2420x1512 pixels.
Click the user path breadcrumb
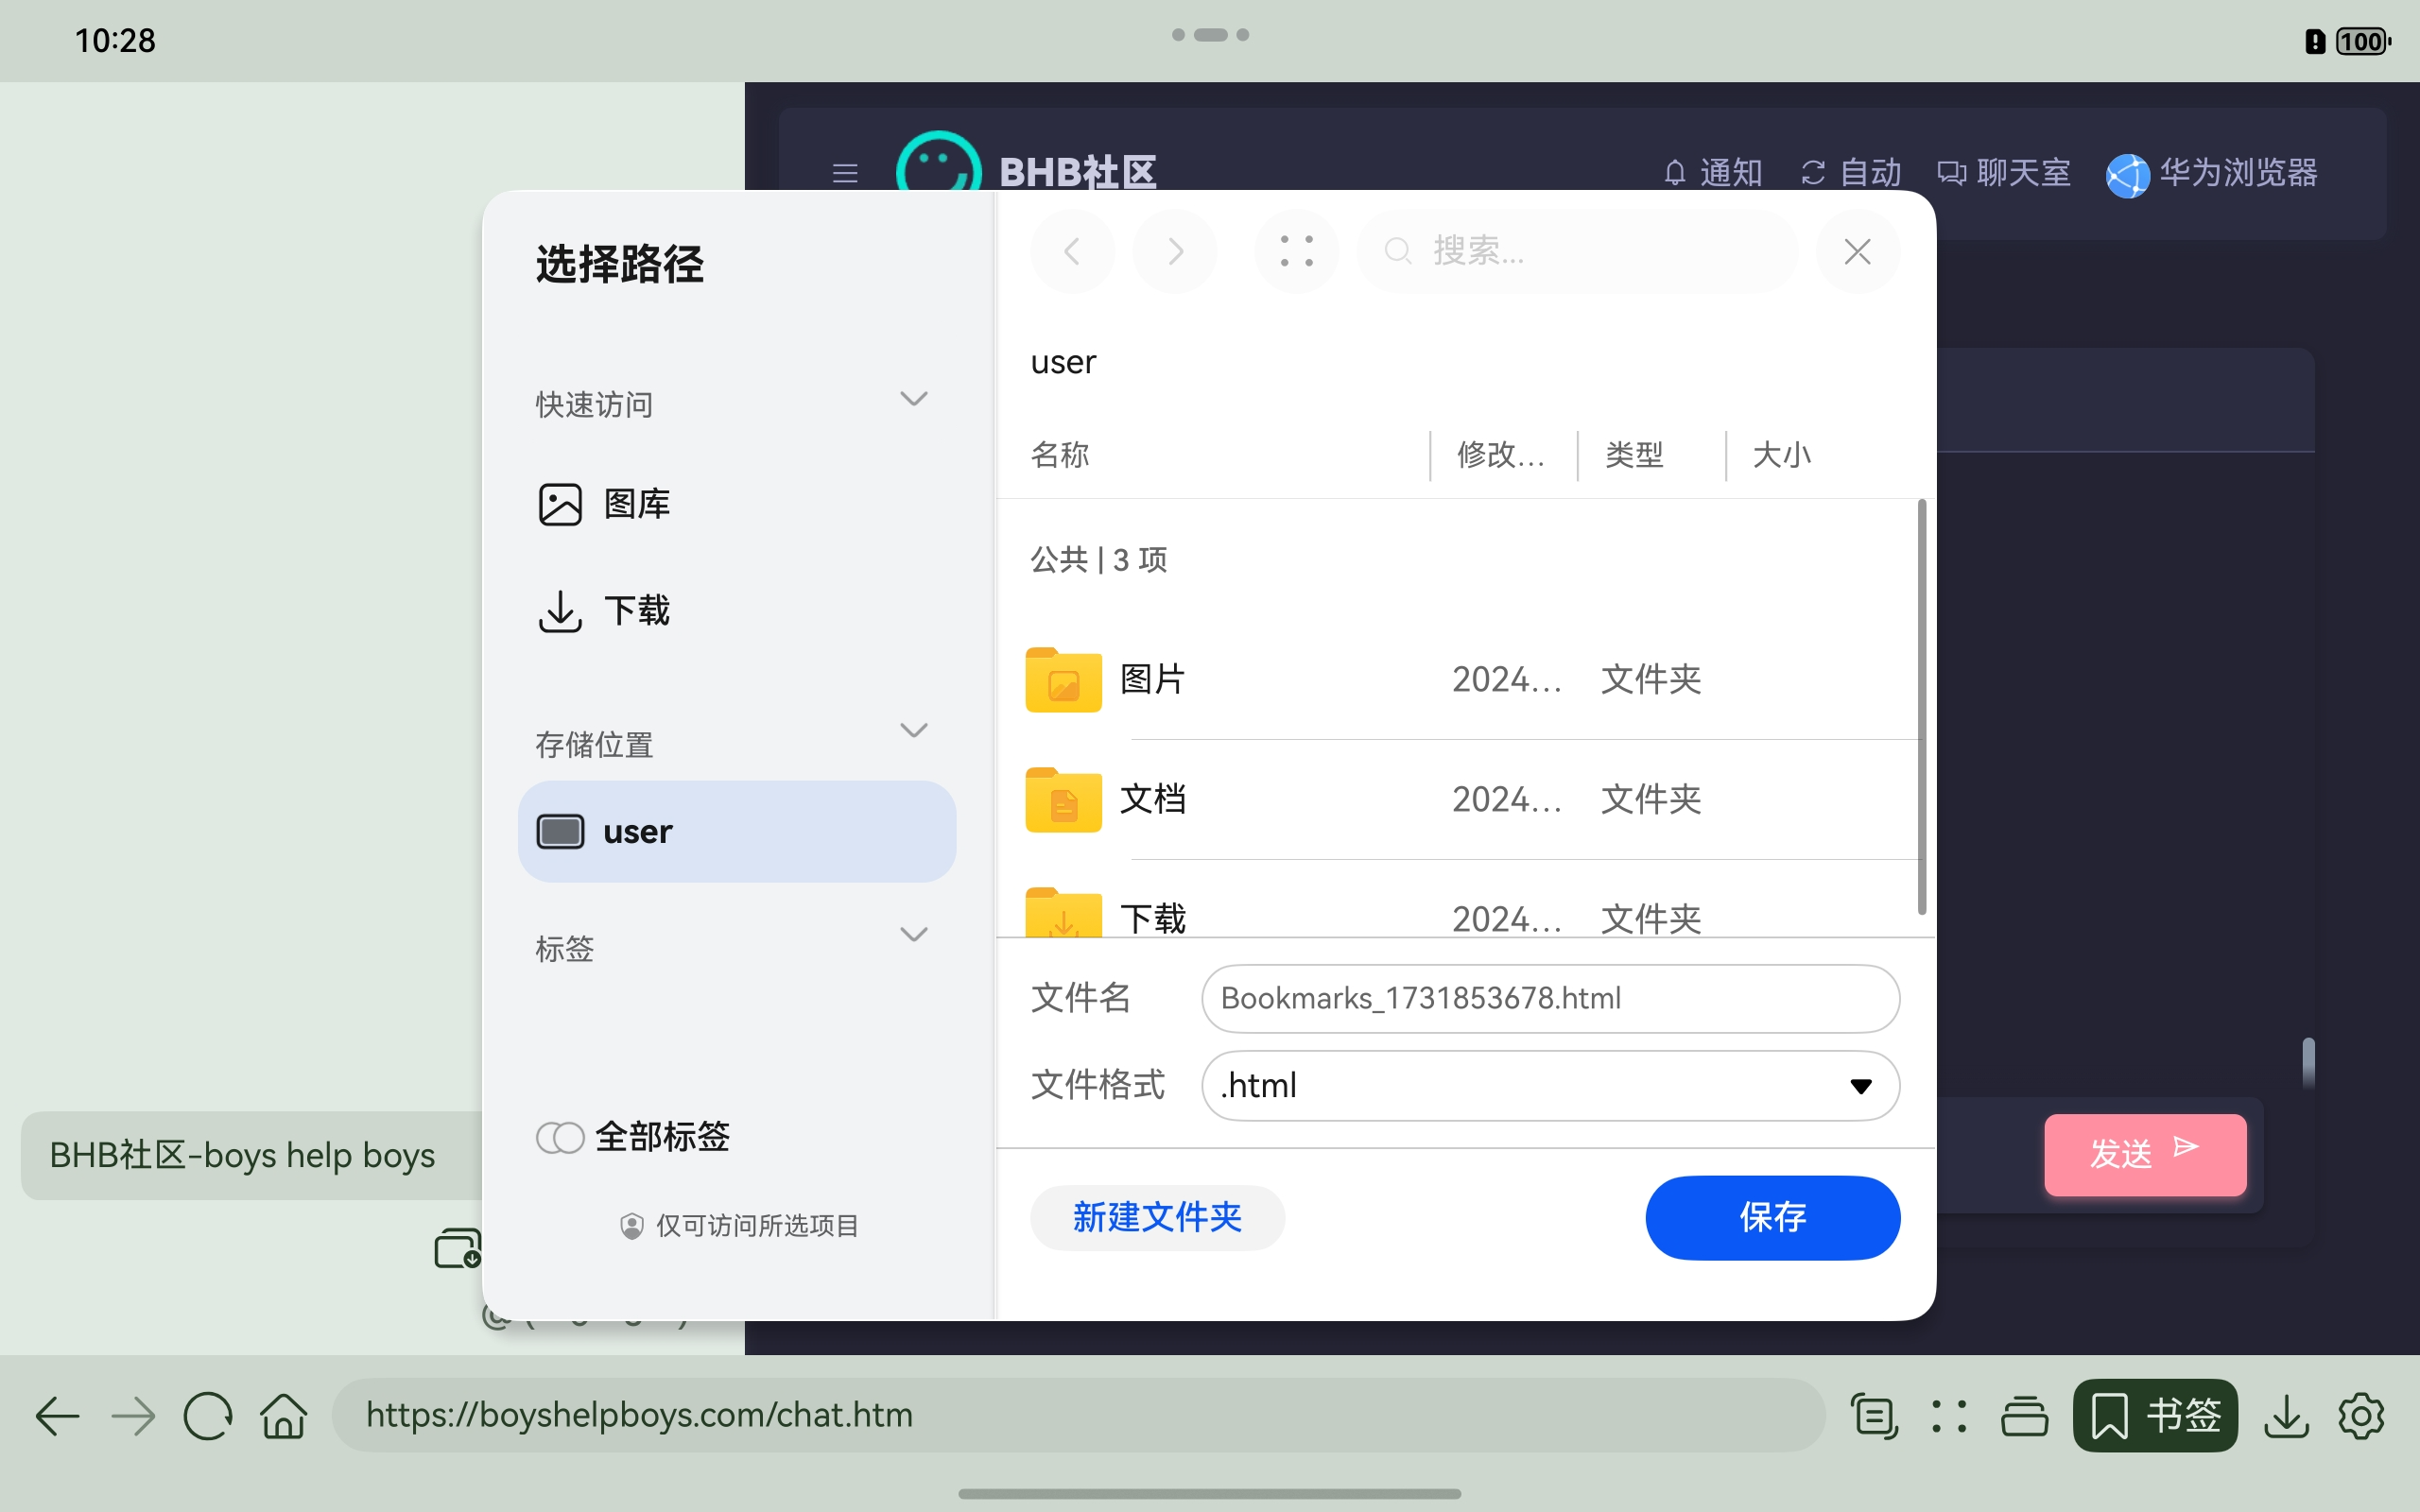[x=1063, y=362]
